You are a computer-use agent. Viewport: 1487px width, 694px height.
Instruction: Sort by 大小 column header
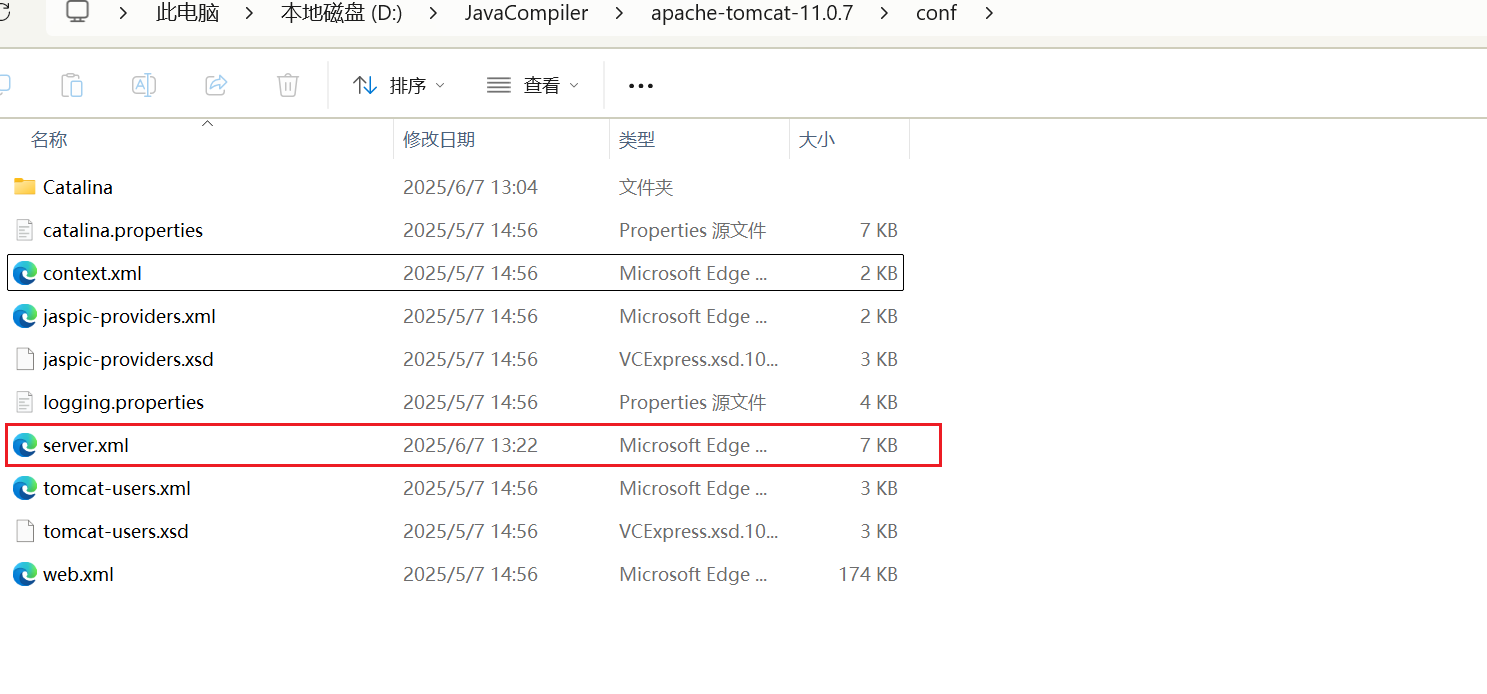[x=817, y=140]
